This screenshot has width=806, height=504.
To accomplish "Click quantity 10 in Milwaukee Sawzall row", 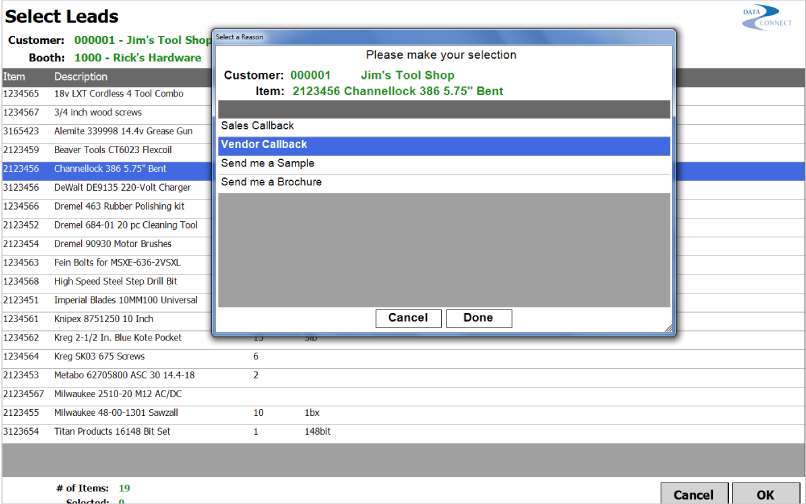I will pyautogui.click(x=258, y=413).
